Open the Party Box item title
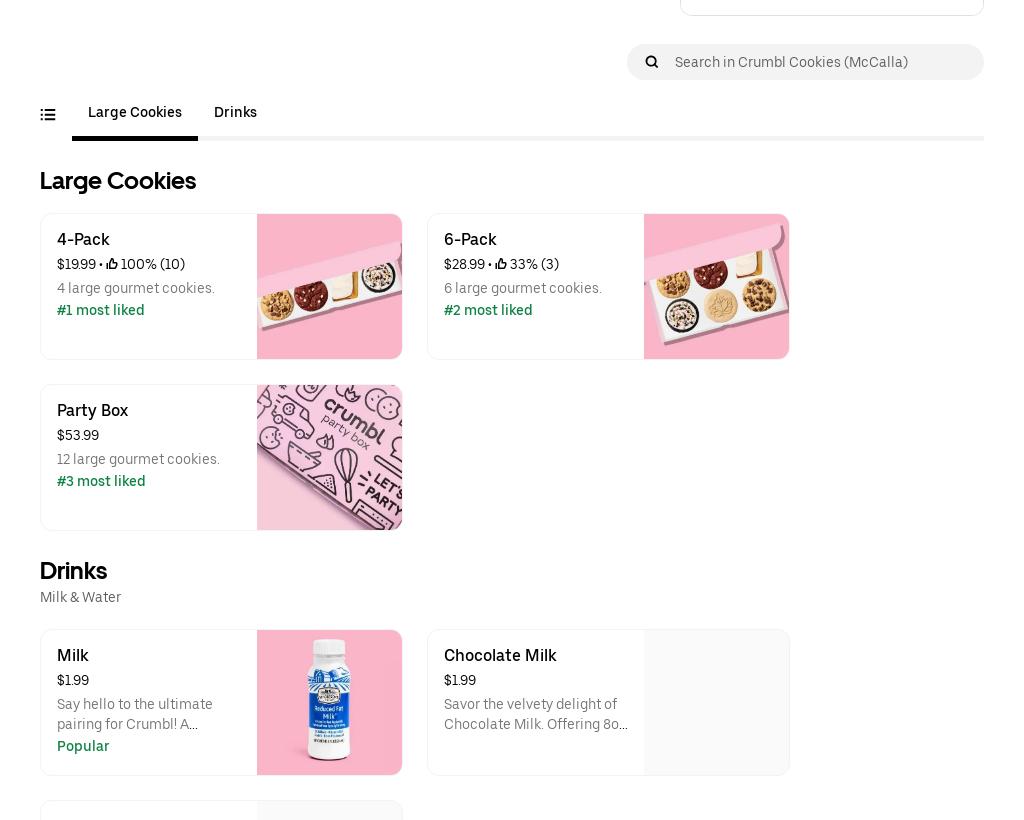1024x820 pixels. (x=92, y=411)
